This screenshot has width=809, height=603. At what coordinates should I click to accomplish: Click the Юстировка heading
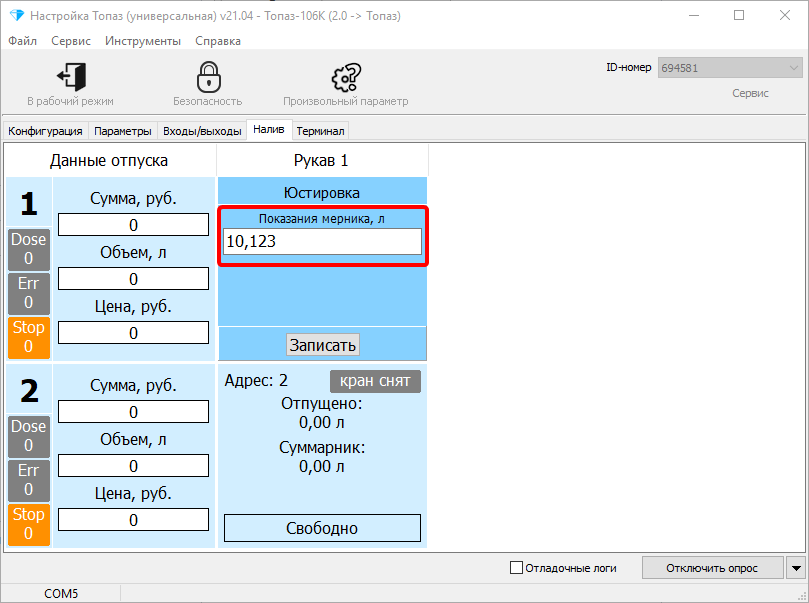coord(322,192)
